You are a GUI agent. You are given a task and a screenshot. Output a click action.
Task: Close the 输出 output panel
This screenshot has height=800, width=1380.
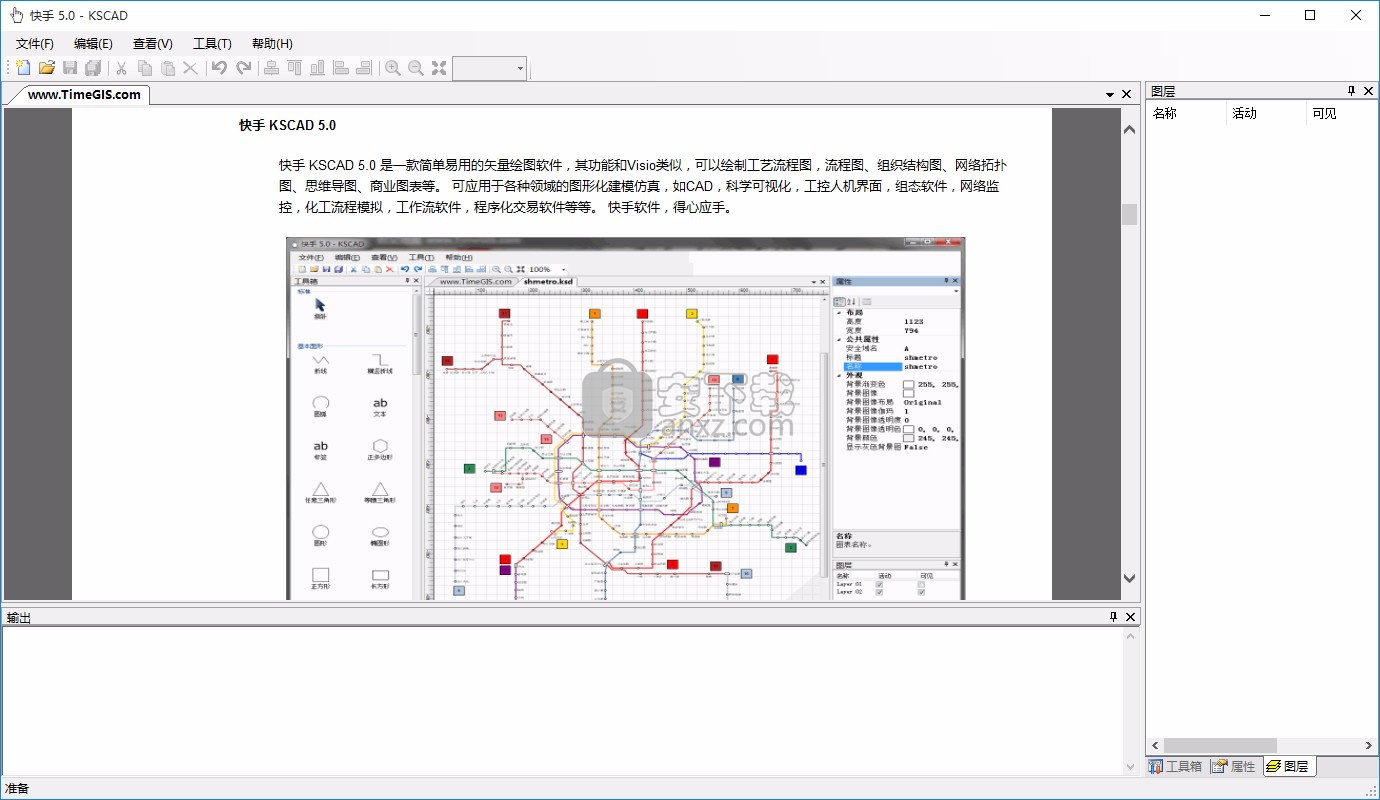pos(1131,617)
